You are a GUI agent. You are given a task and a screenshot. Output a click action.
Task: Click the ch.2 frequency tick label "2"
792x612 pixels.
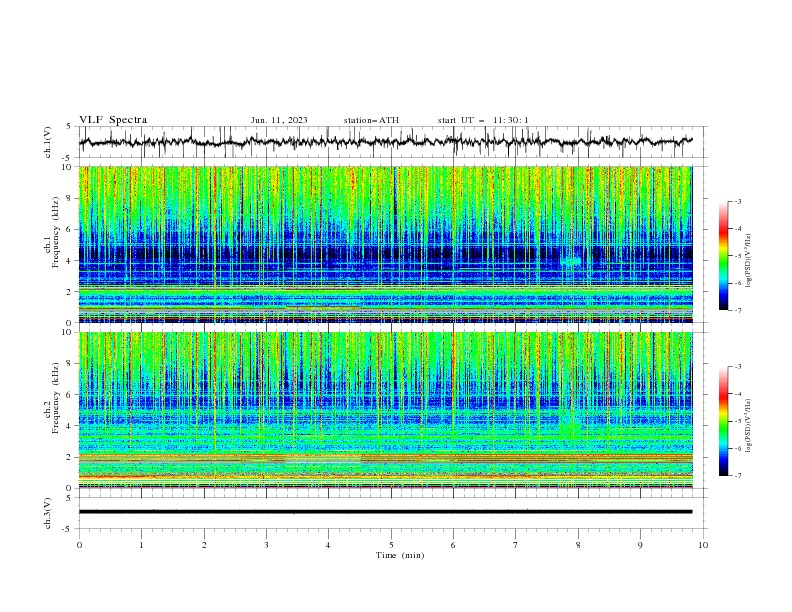pos(70,457)
